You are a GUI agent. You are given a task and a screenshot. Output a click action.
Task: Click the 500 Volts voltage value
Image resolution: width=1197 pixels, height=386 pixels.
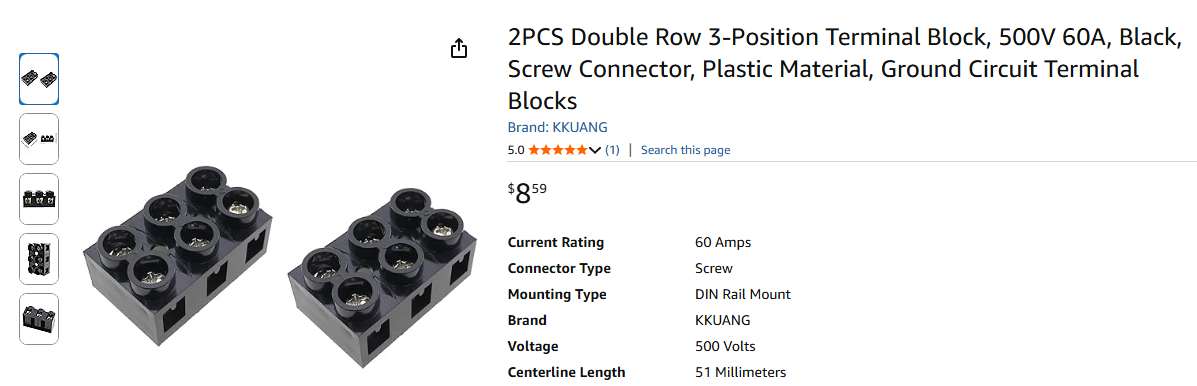point(725,346)
